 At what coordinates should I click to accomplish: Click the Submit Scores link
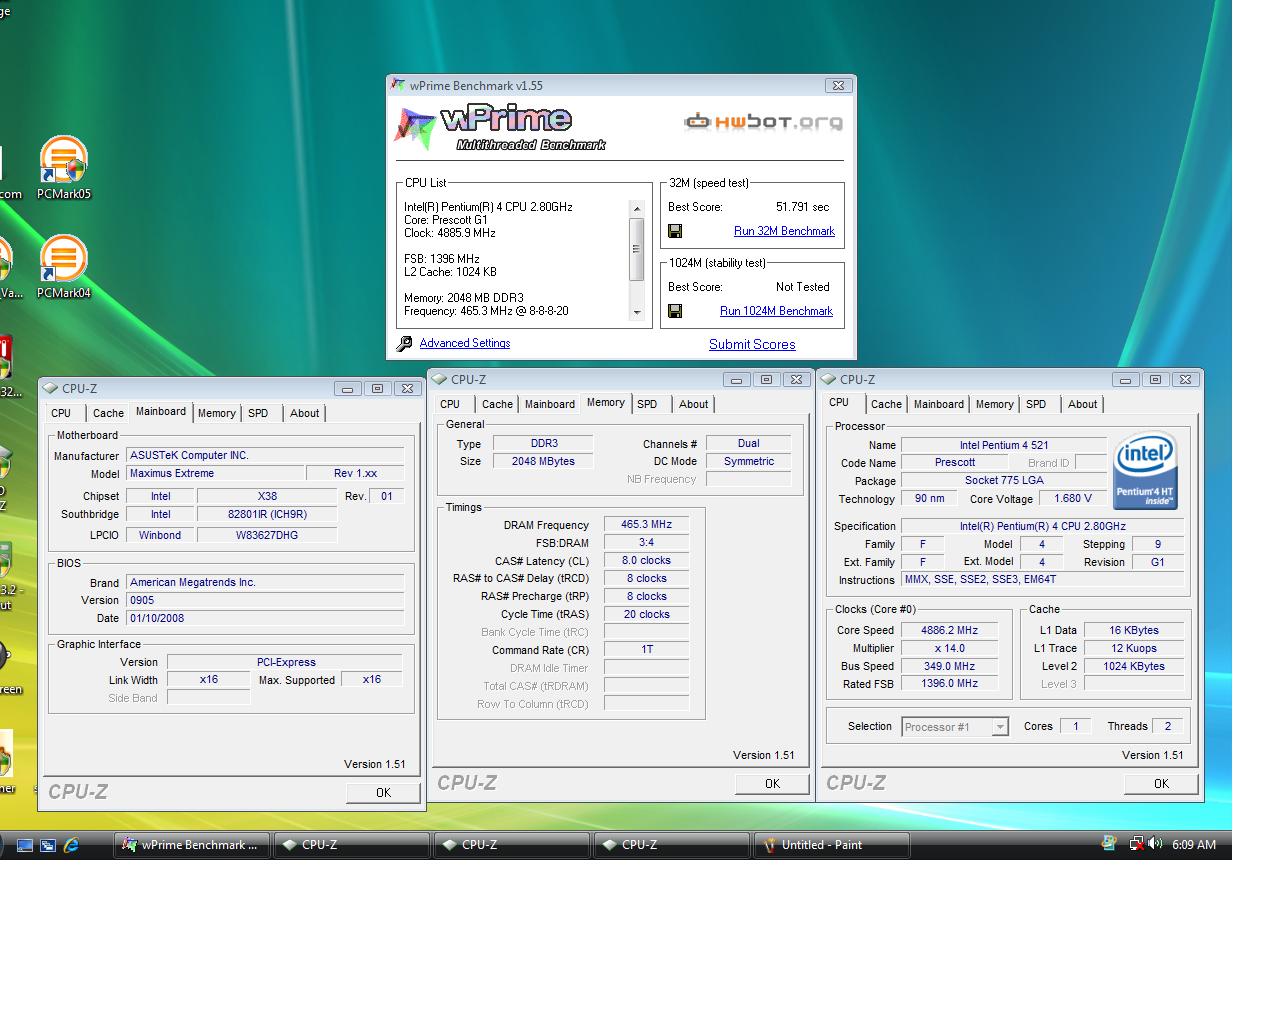click(x=752, y=344)
